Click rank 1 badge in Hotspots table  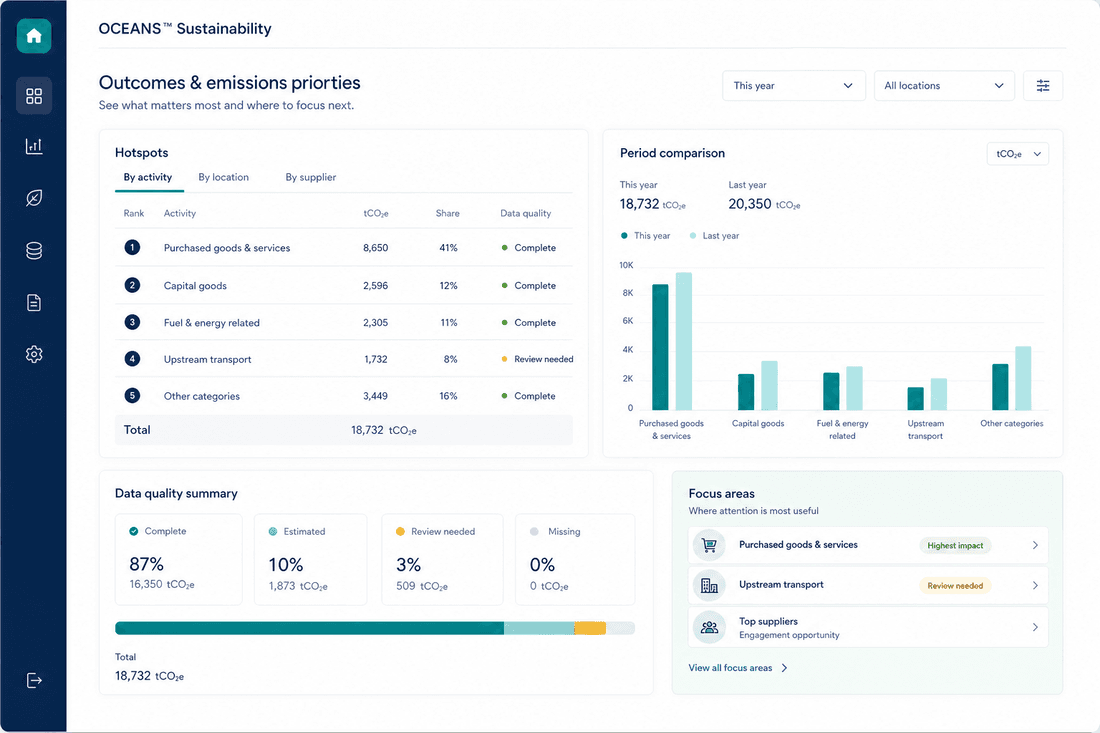[132, 248]
